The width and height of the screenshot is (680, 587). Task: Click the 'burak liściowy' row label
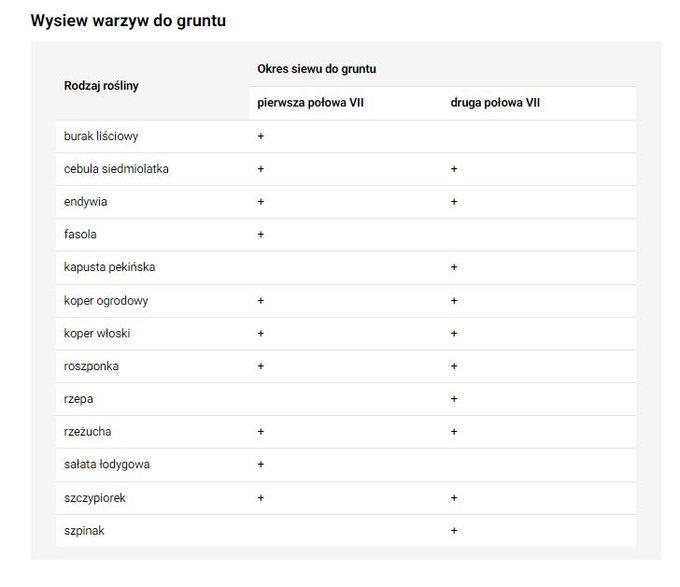tap(101, 136)
